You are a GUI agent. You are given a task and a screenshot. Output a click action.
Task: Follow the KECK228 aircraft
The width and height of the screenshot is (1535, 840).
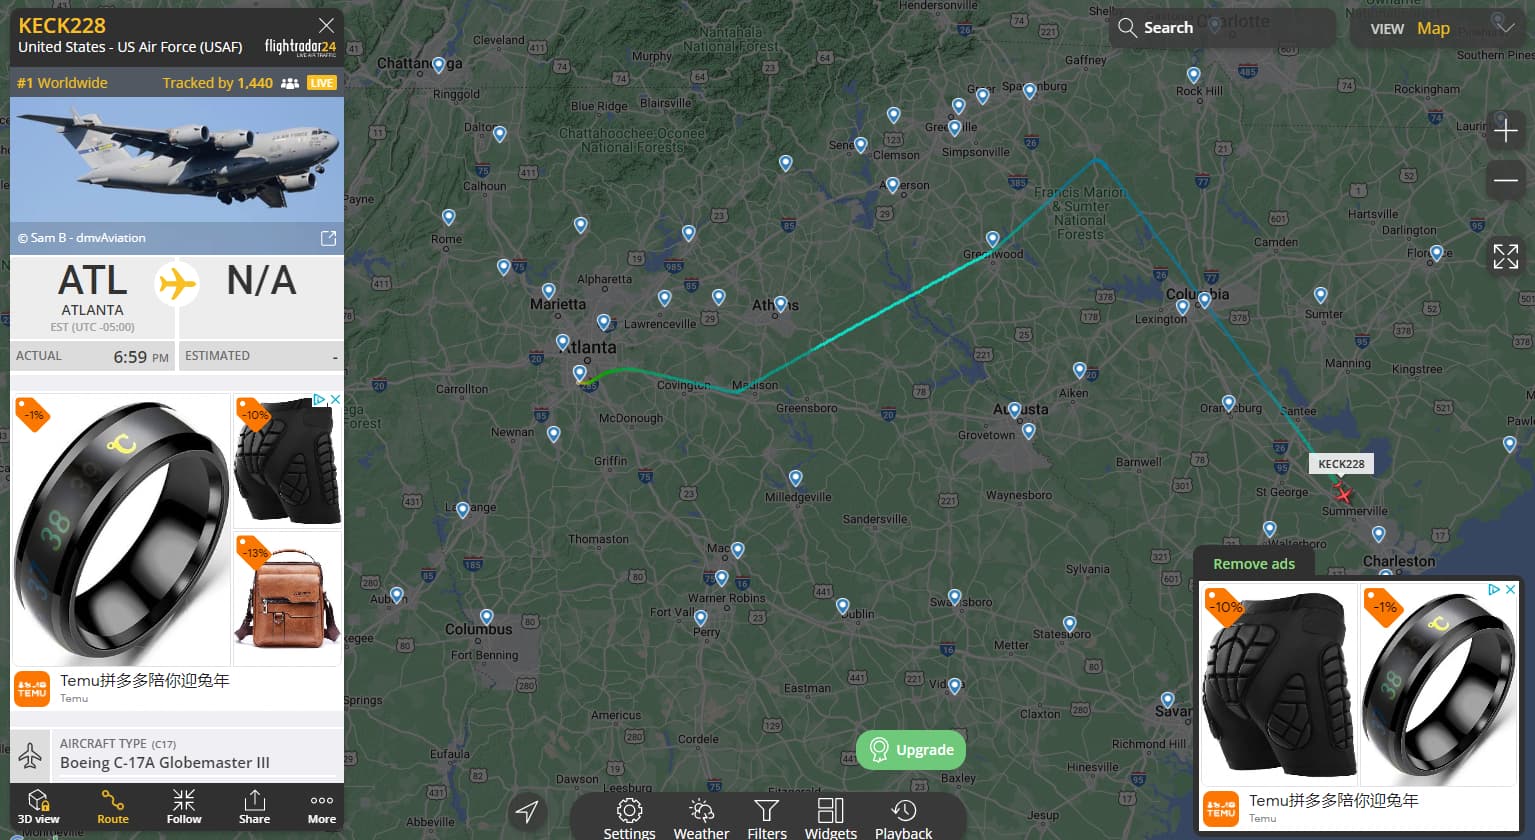(x=184, y=807)
